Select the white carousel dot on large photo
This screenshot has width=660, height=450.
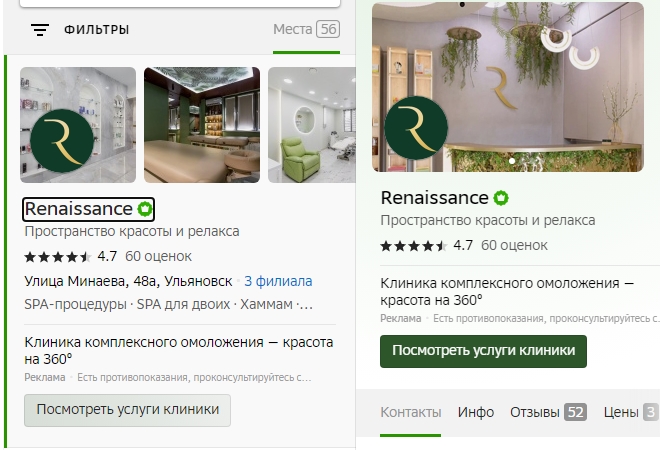512,161
